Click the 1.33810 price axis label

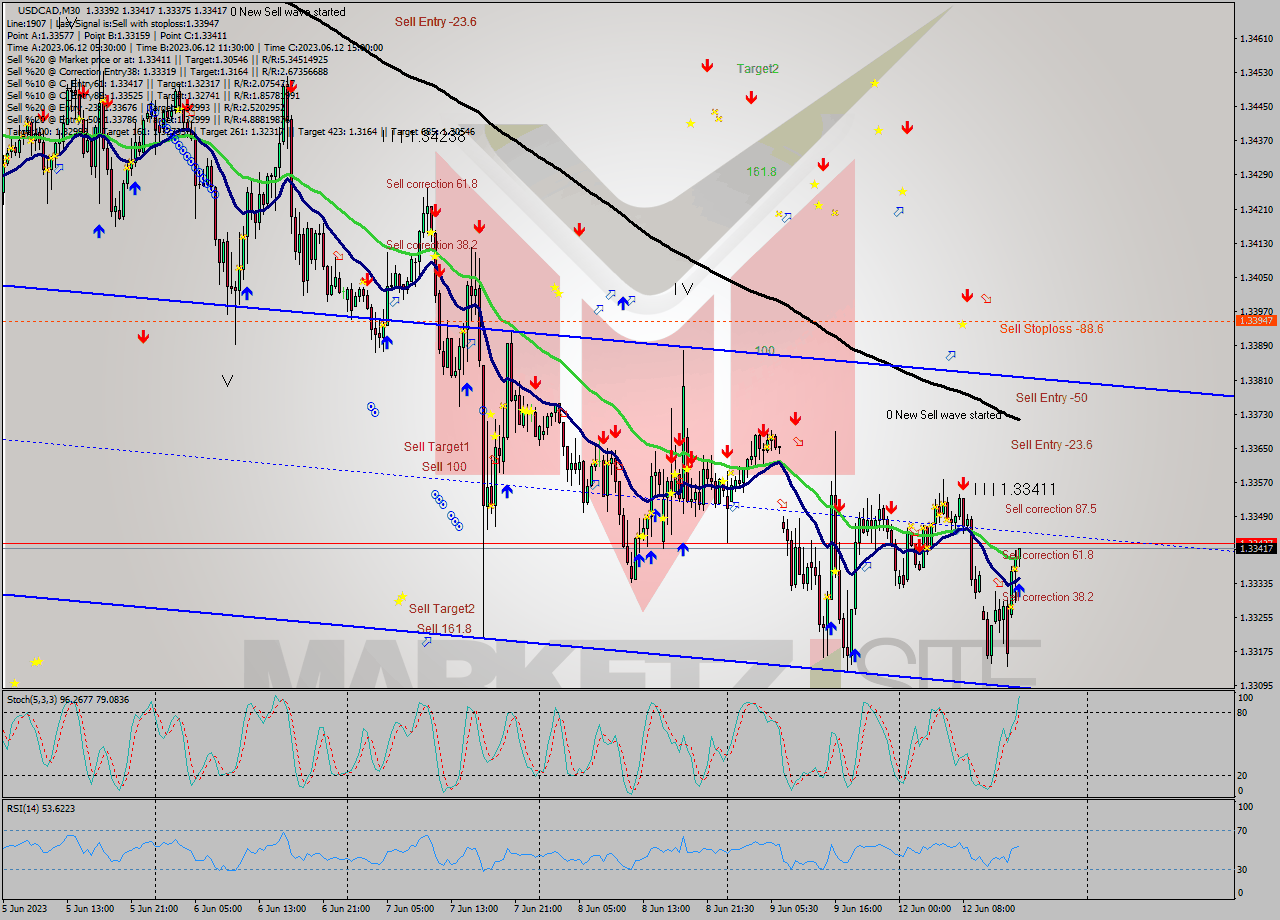coord(1255,380)
